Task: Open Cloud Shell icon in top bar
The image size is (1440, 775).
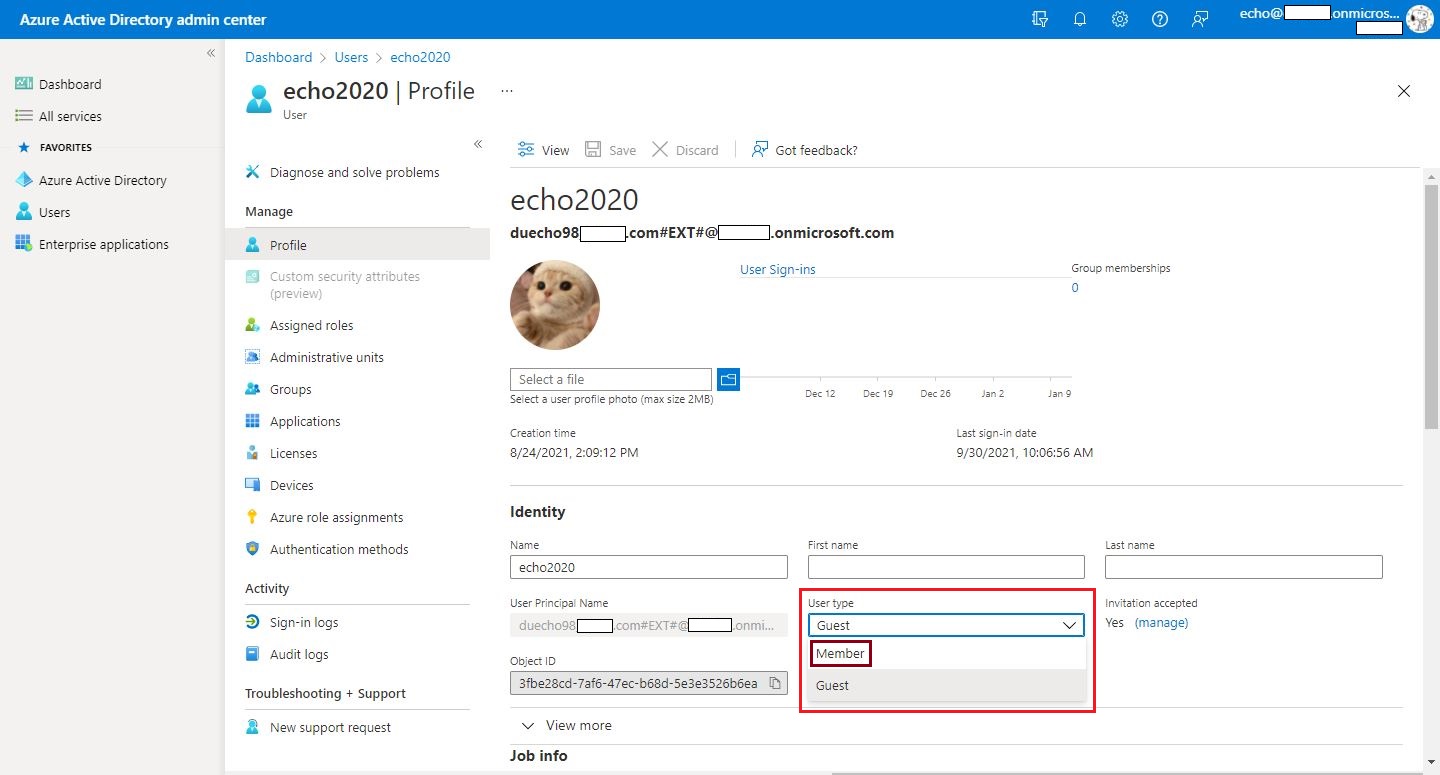Action: (1040, 19)
